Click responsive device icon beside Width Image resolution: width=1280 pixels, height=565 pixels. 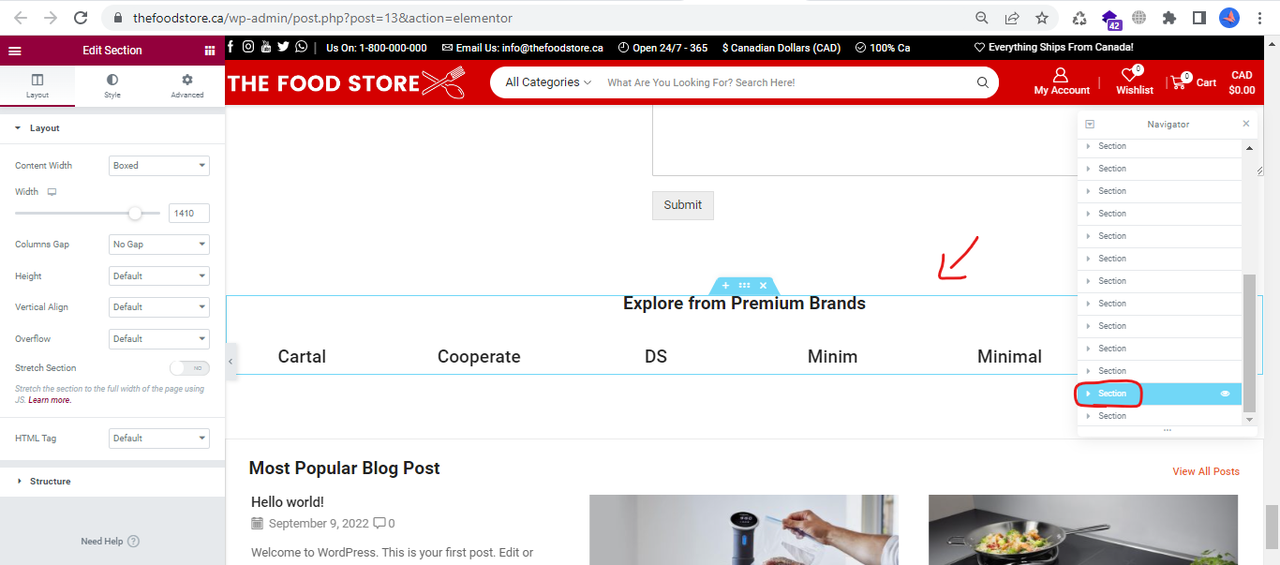point(52,191)
